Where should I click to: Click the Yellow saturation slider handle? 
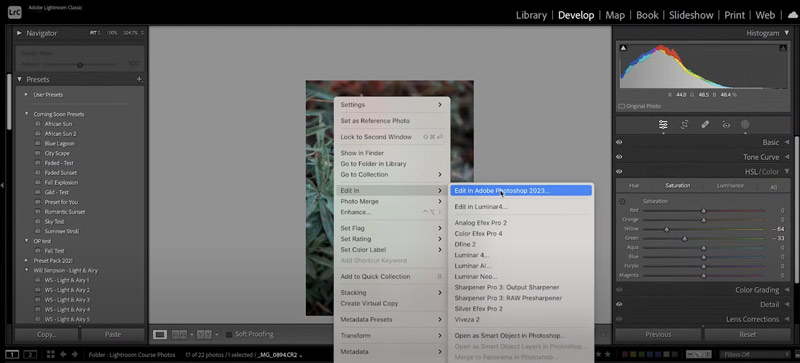click(666, 230)
